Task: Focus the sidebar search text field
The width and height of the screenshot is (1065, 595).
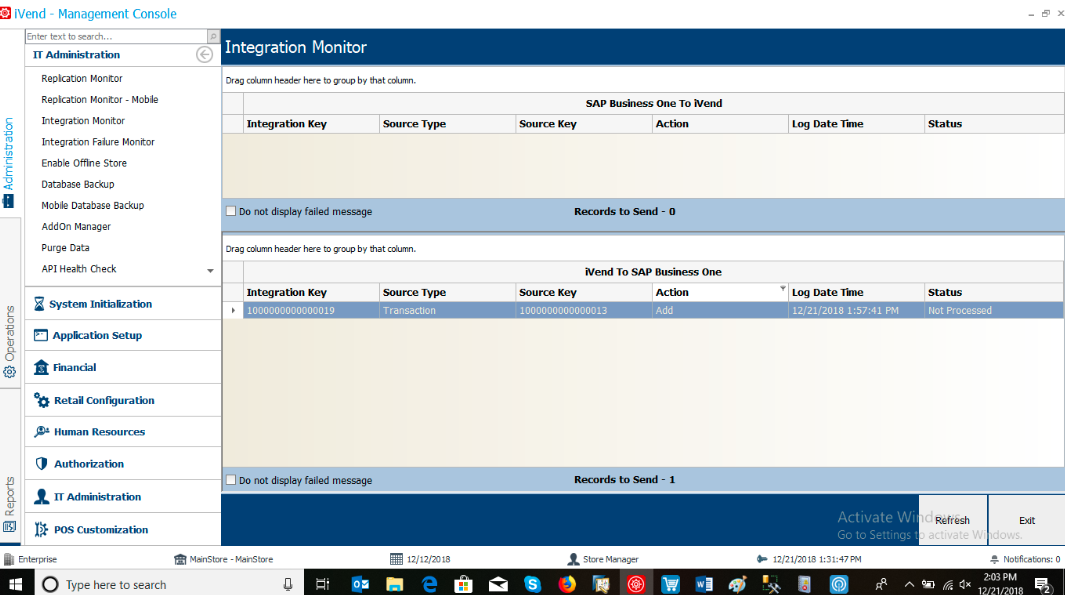Action: [x=116, y=36]
